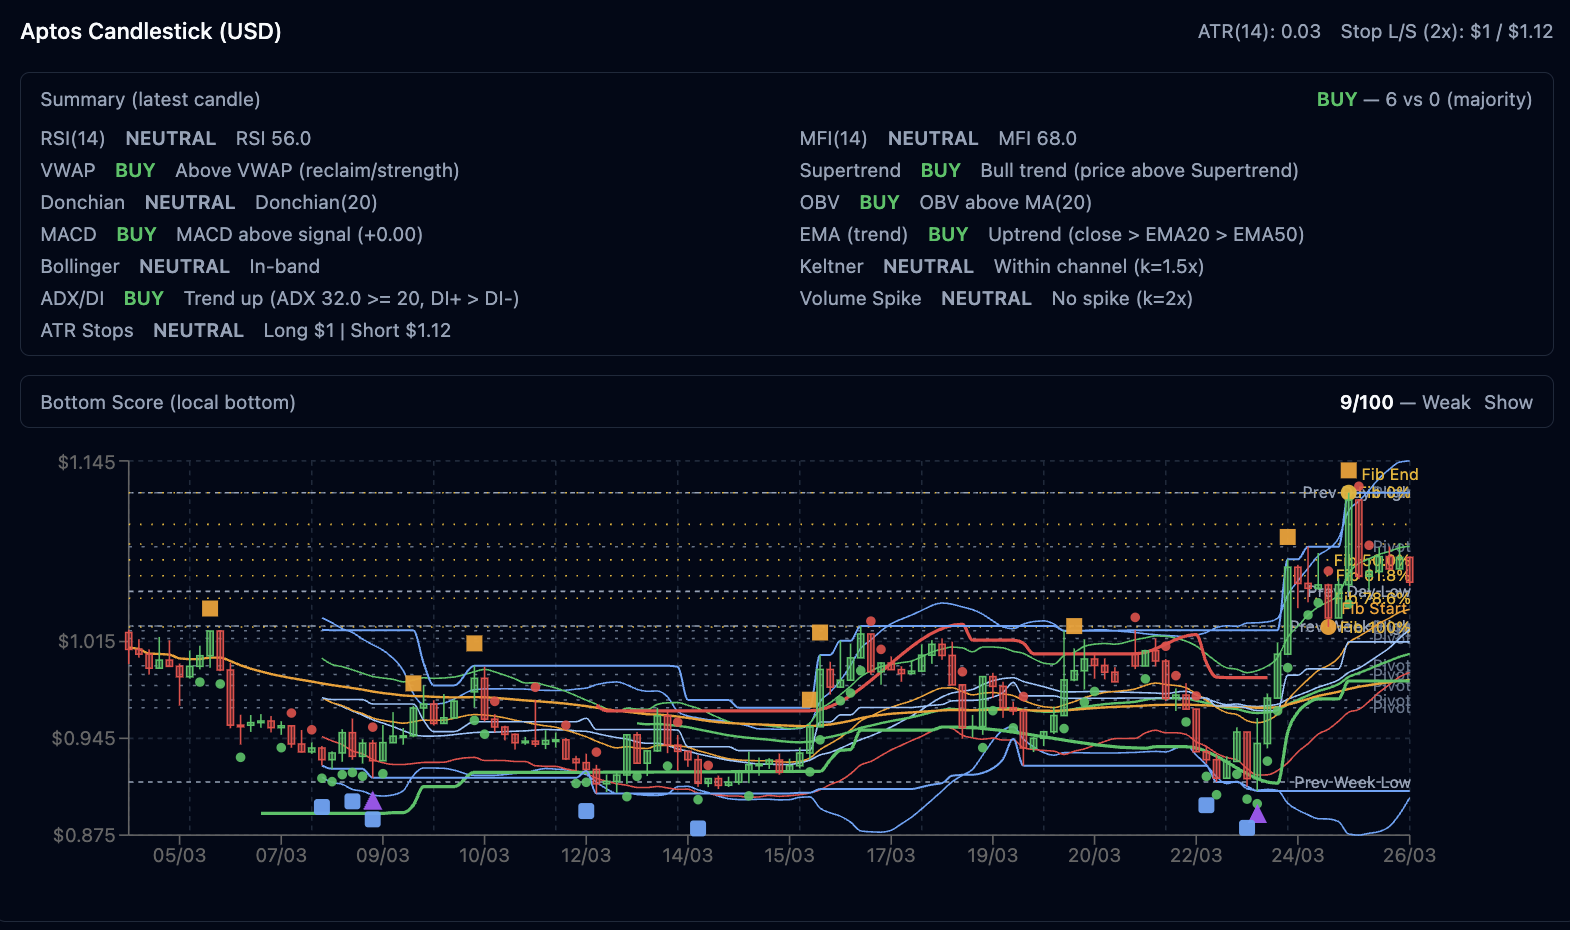
Task: Click the MACD BUY signal label
Action: point(136,235)
